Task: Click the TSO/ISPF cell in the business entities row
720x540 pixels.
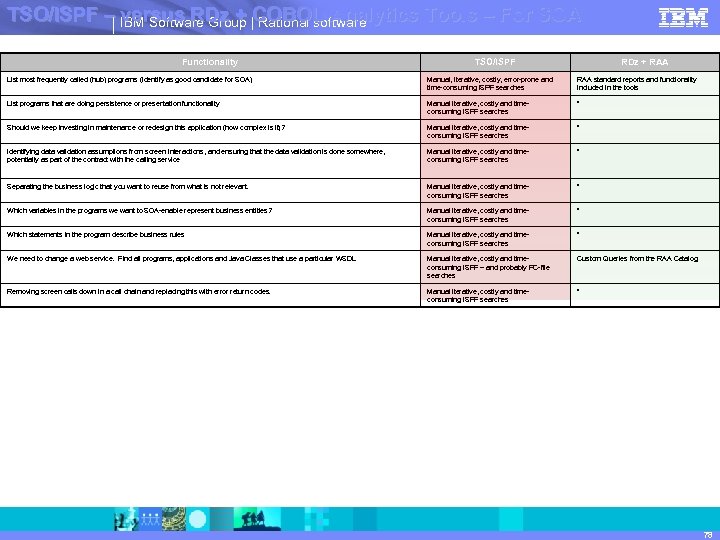Action: click(495, 214)
